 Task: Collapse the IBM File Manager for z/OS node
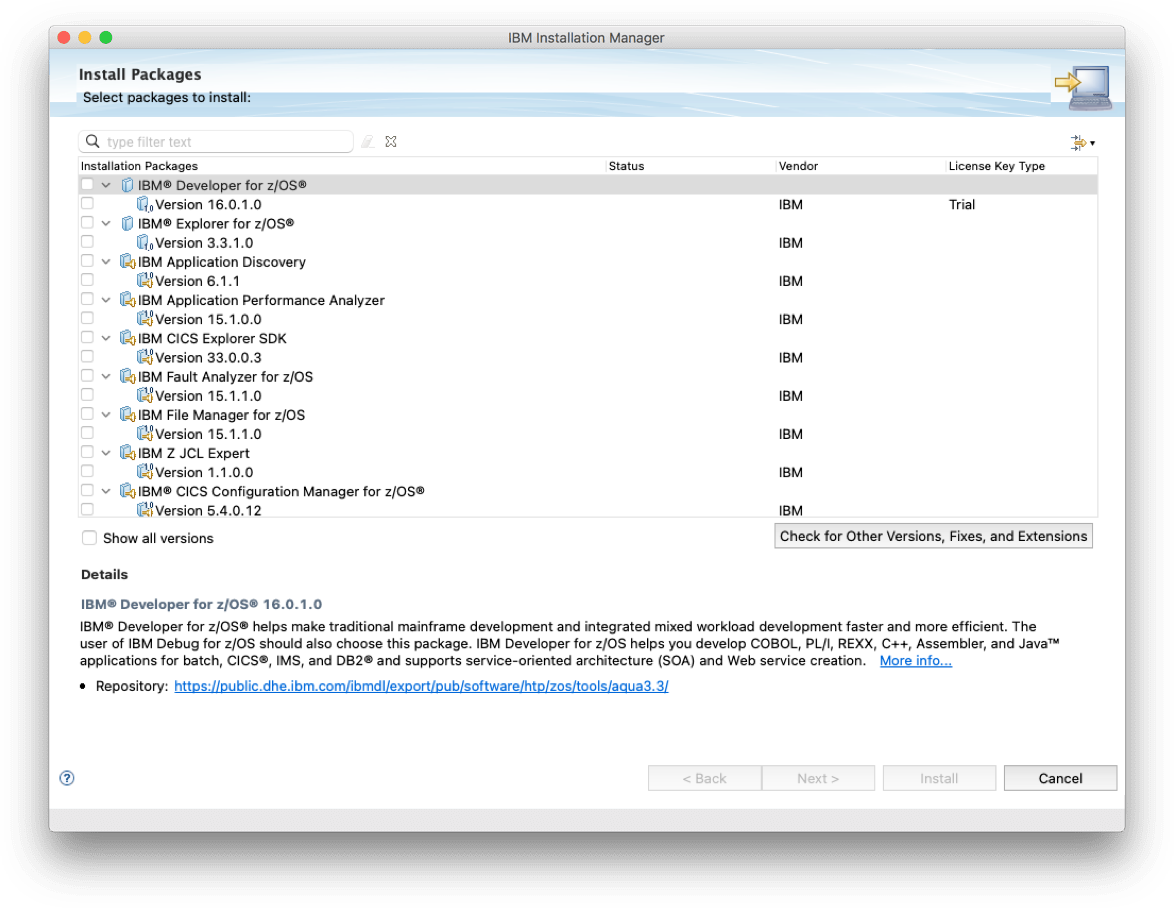(106, 414)
